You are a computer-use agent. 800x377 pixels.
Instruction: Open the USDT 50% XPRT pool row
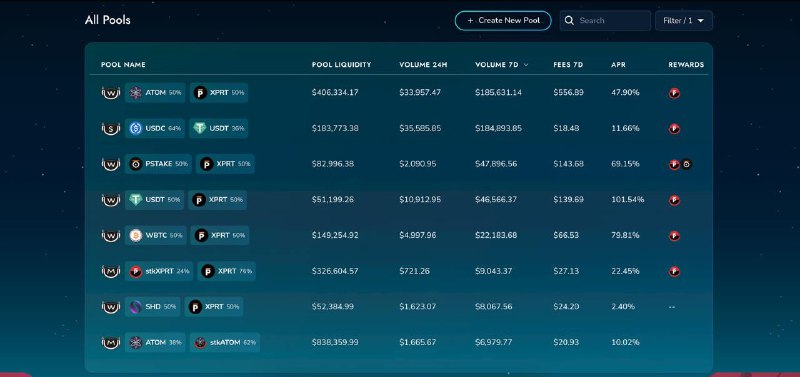point(399,200)
